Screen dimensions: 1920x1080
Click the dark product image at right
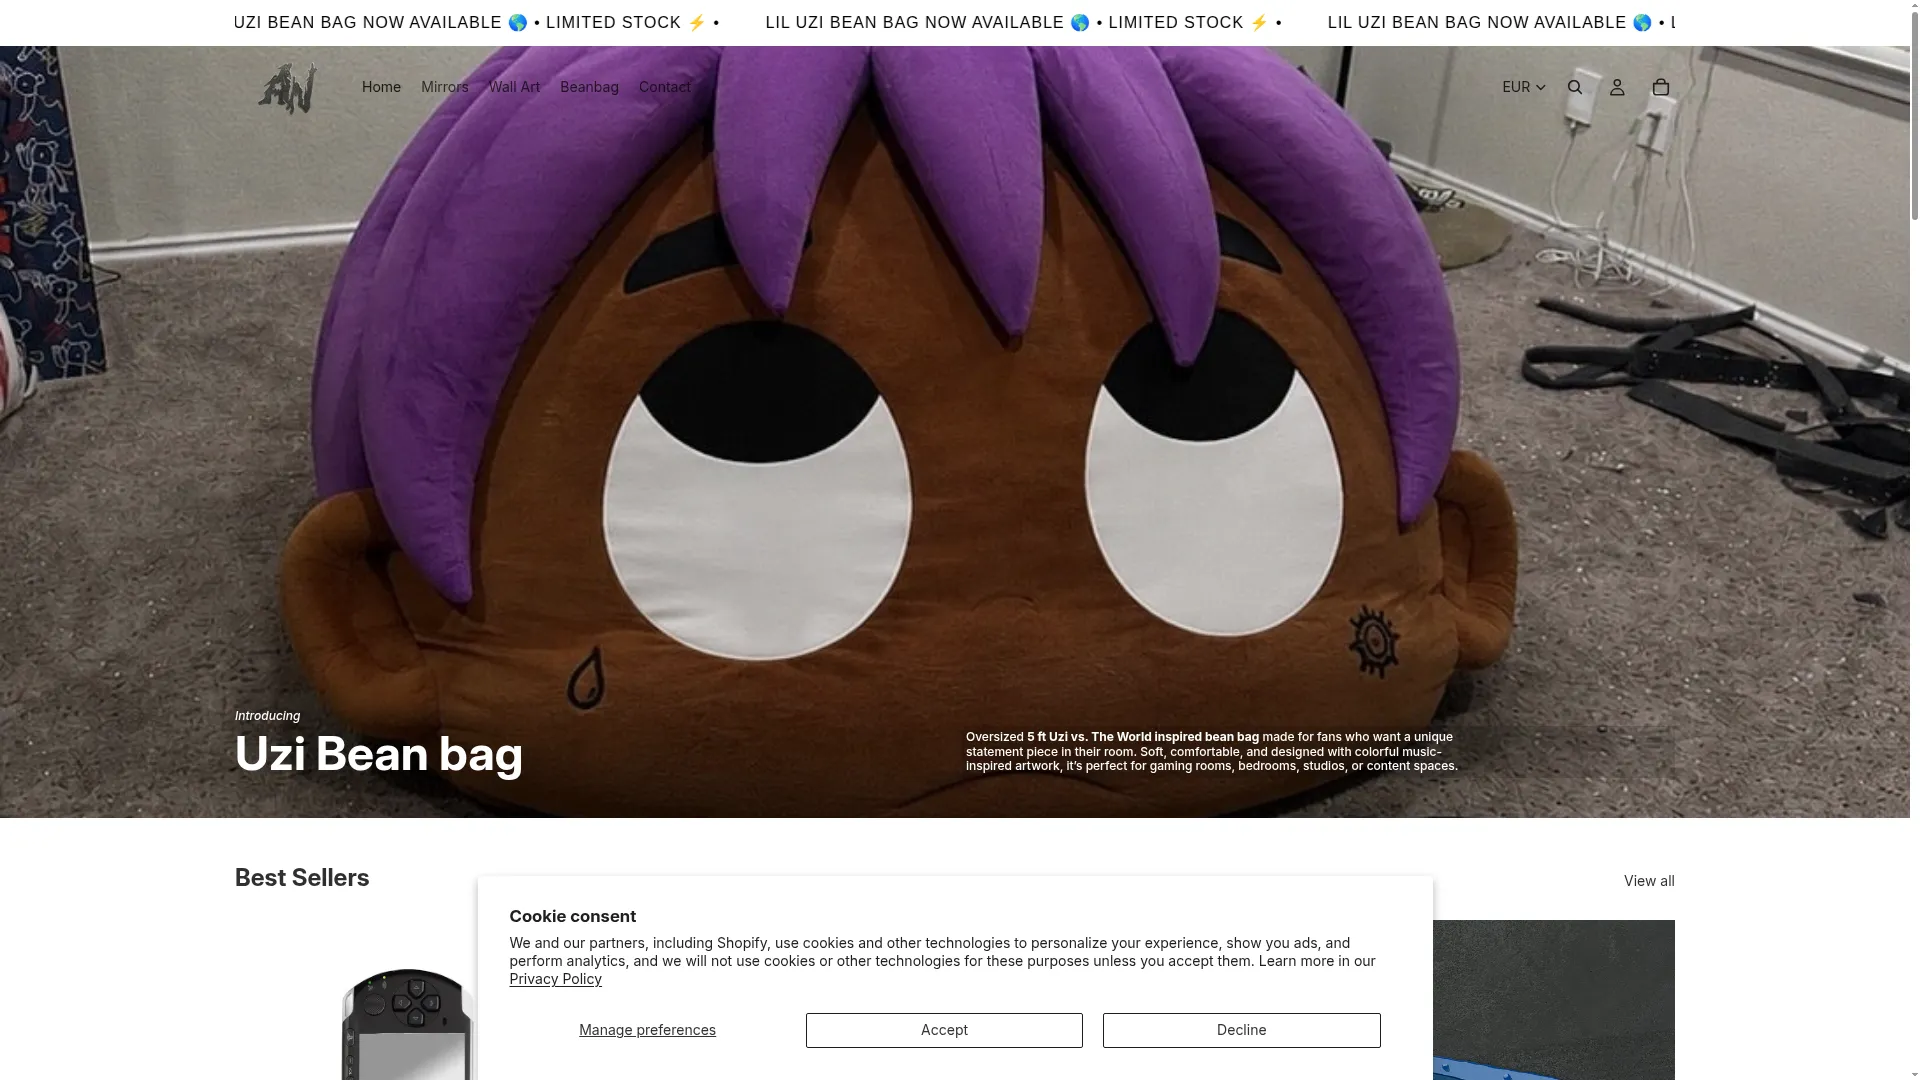[1553, 1000]
